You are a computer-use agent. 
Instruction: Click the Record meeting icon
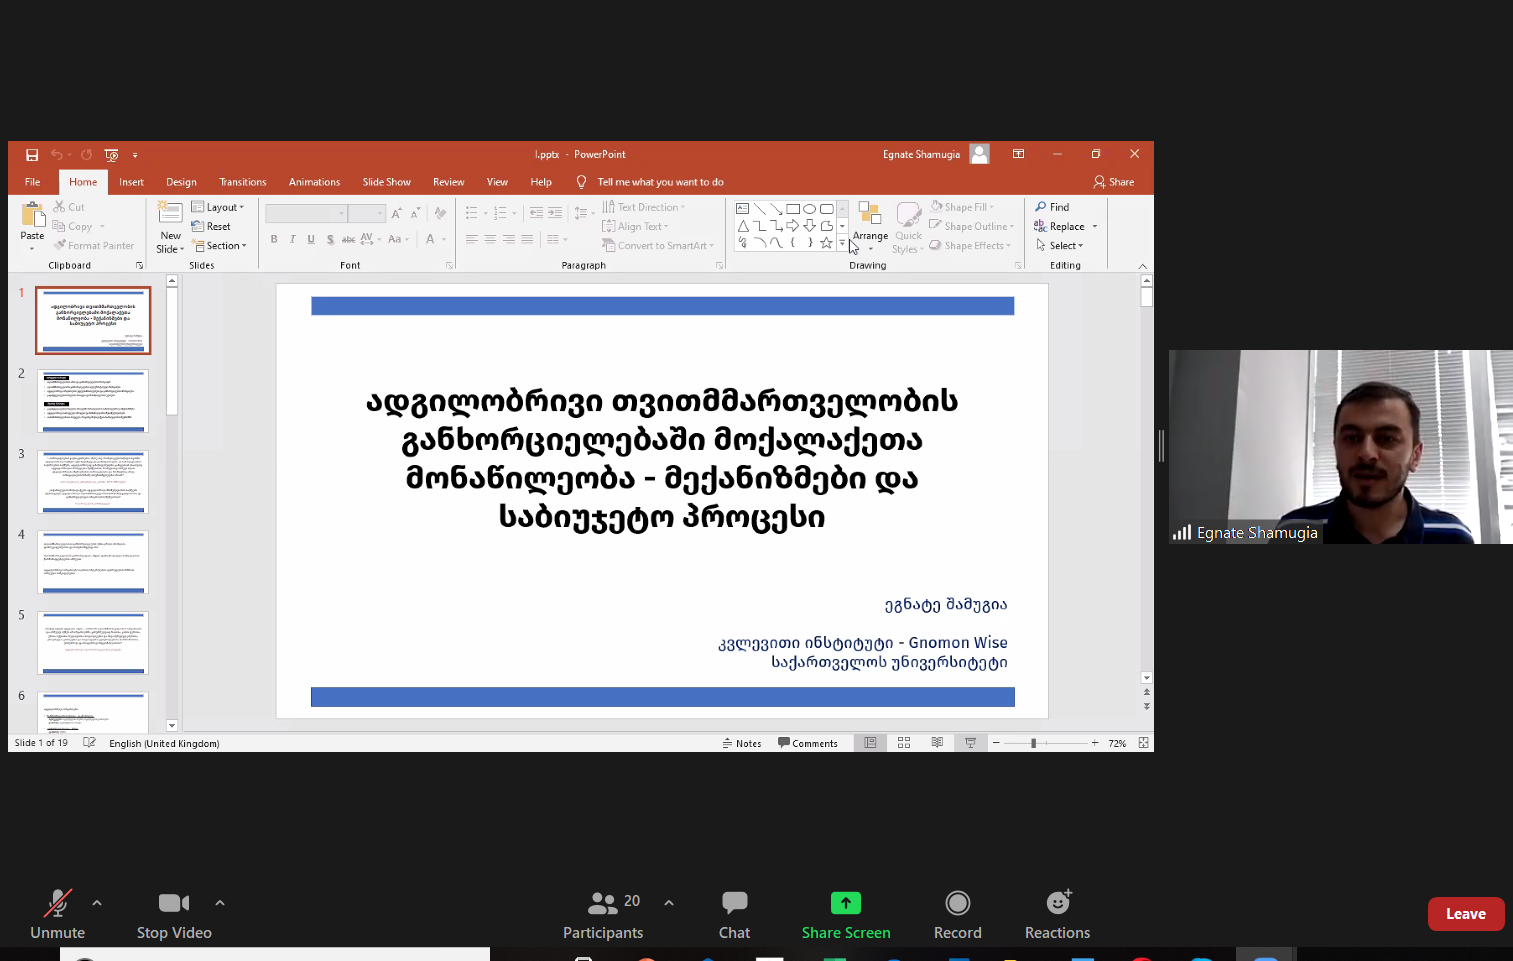957,914
